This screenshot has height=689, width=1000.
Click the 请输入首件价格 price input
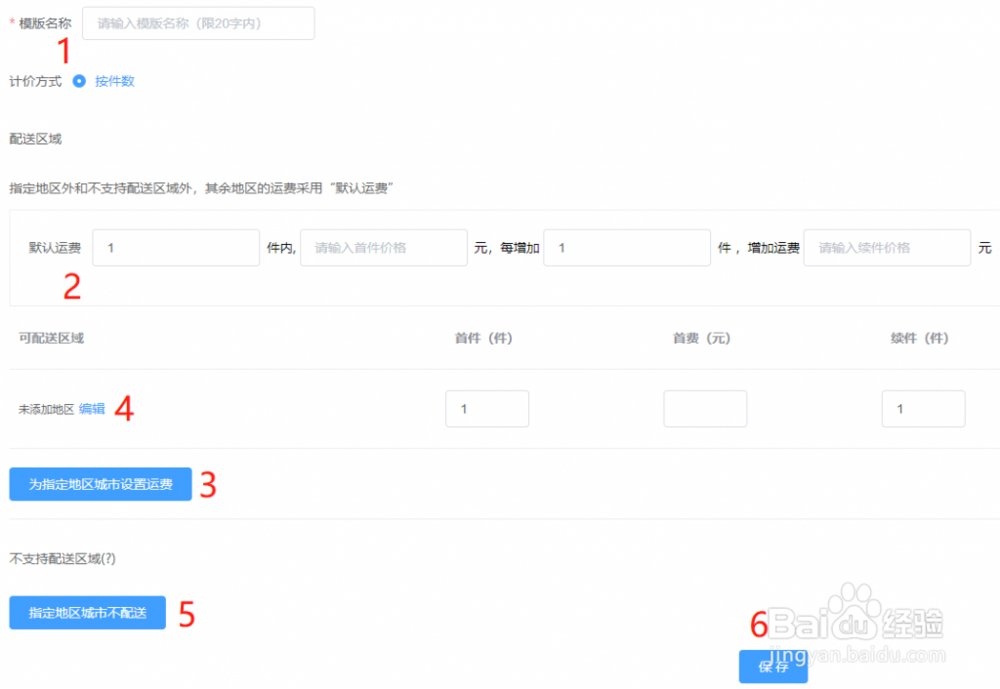point(383,247)
